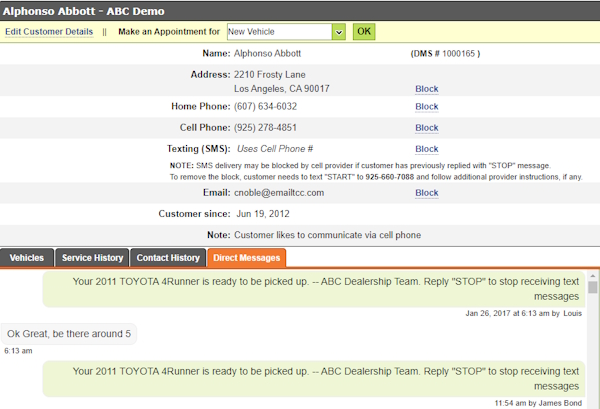
Task: View the Contact History tab
Action: (168, 258)
